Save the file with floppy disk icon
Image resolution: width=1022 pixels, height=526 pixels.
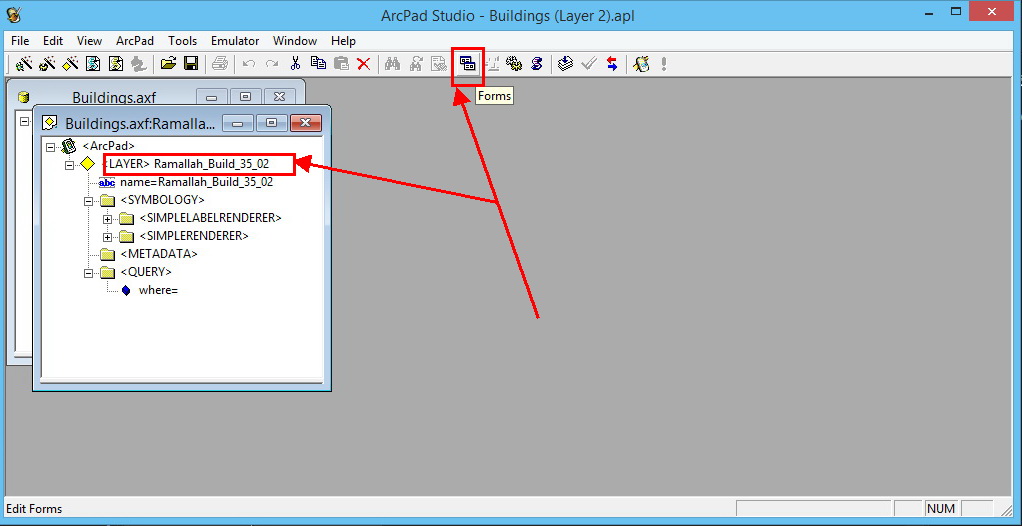191,63
